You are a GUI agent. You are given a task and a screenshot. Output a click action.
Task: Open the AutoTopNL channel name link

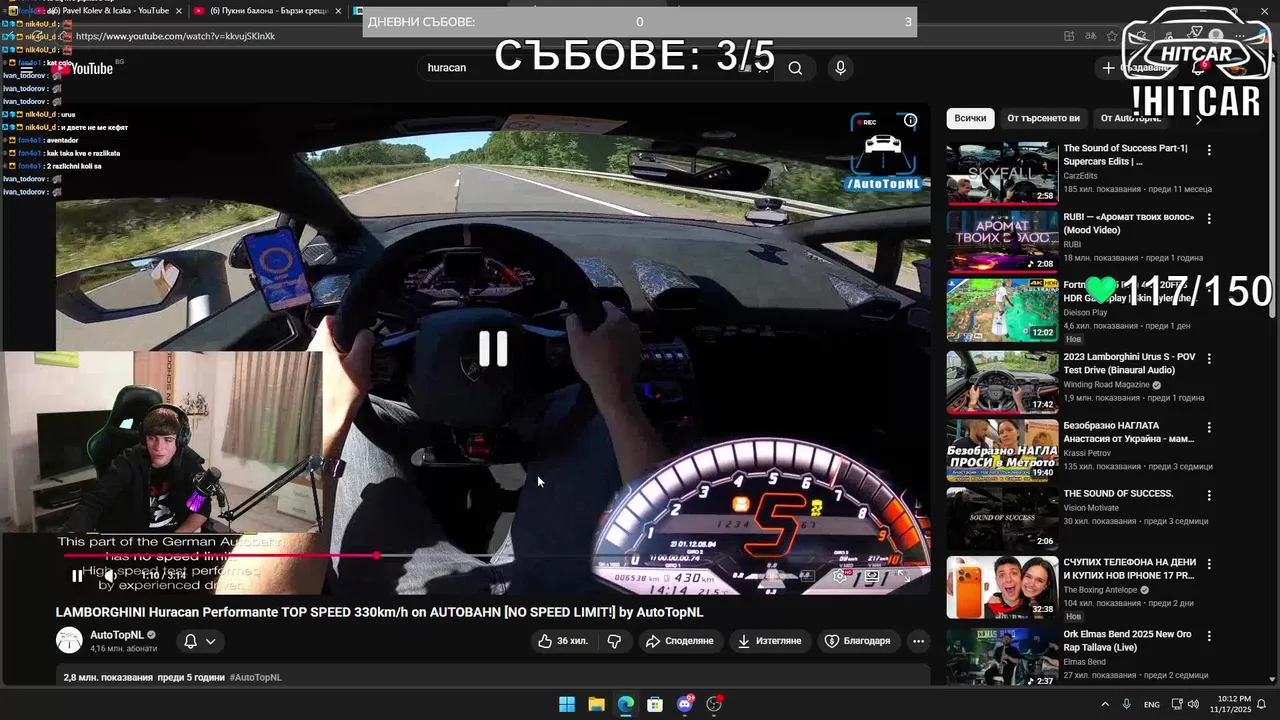pos(117,635)
